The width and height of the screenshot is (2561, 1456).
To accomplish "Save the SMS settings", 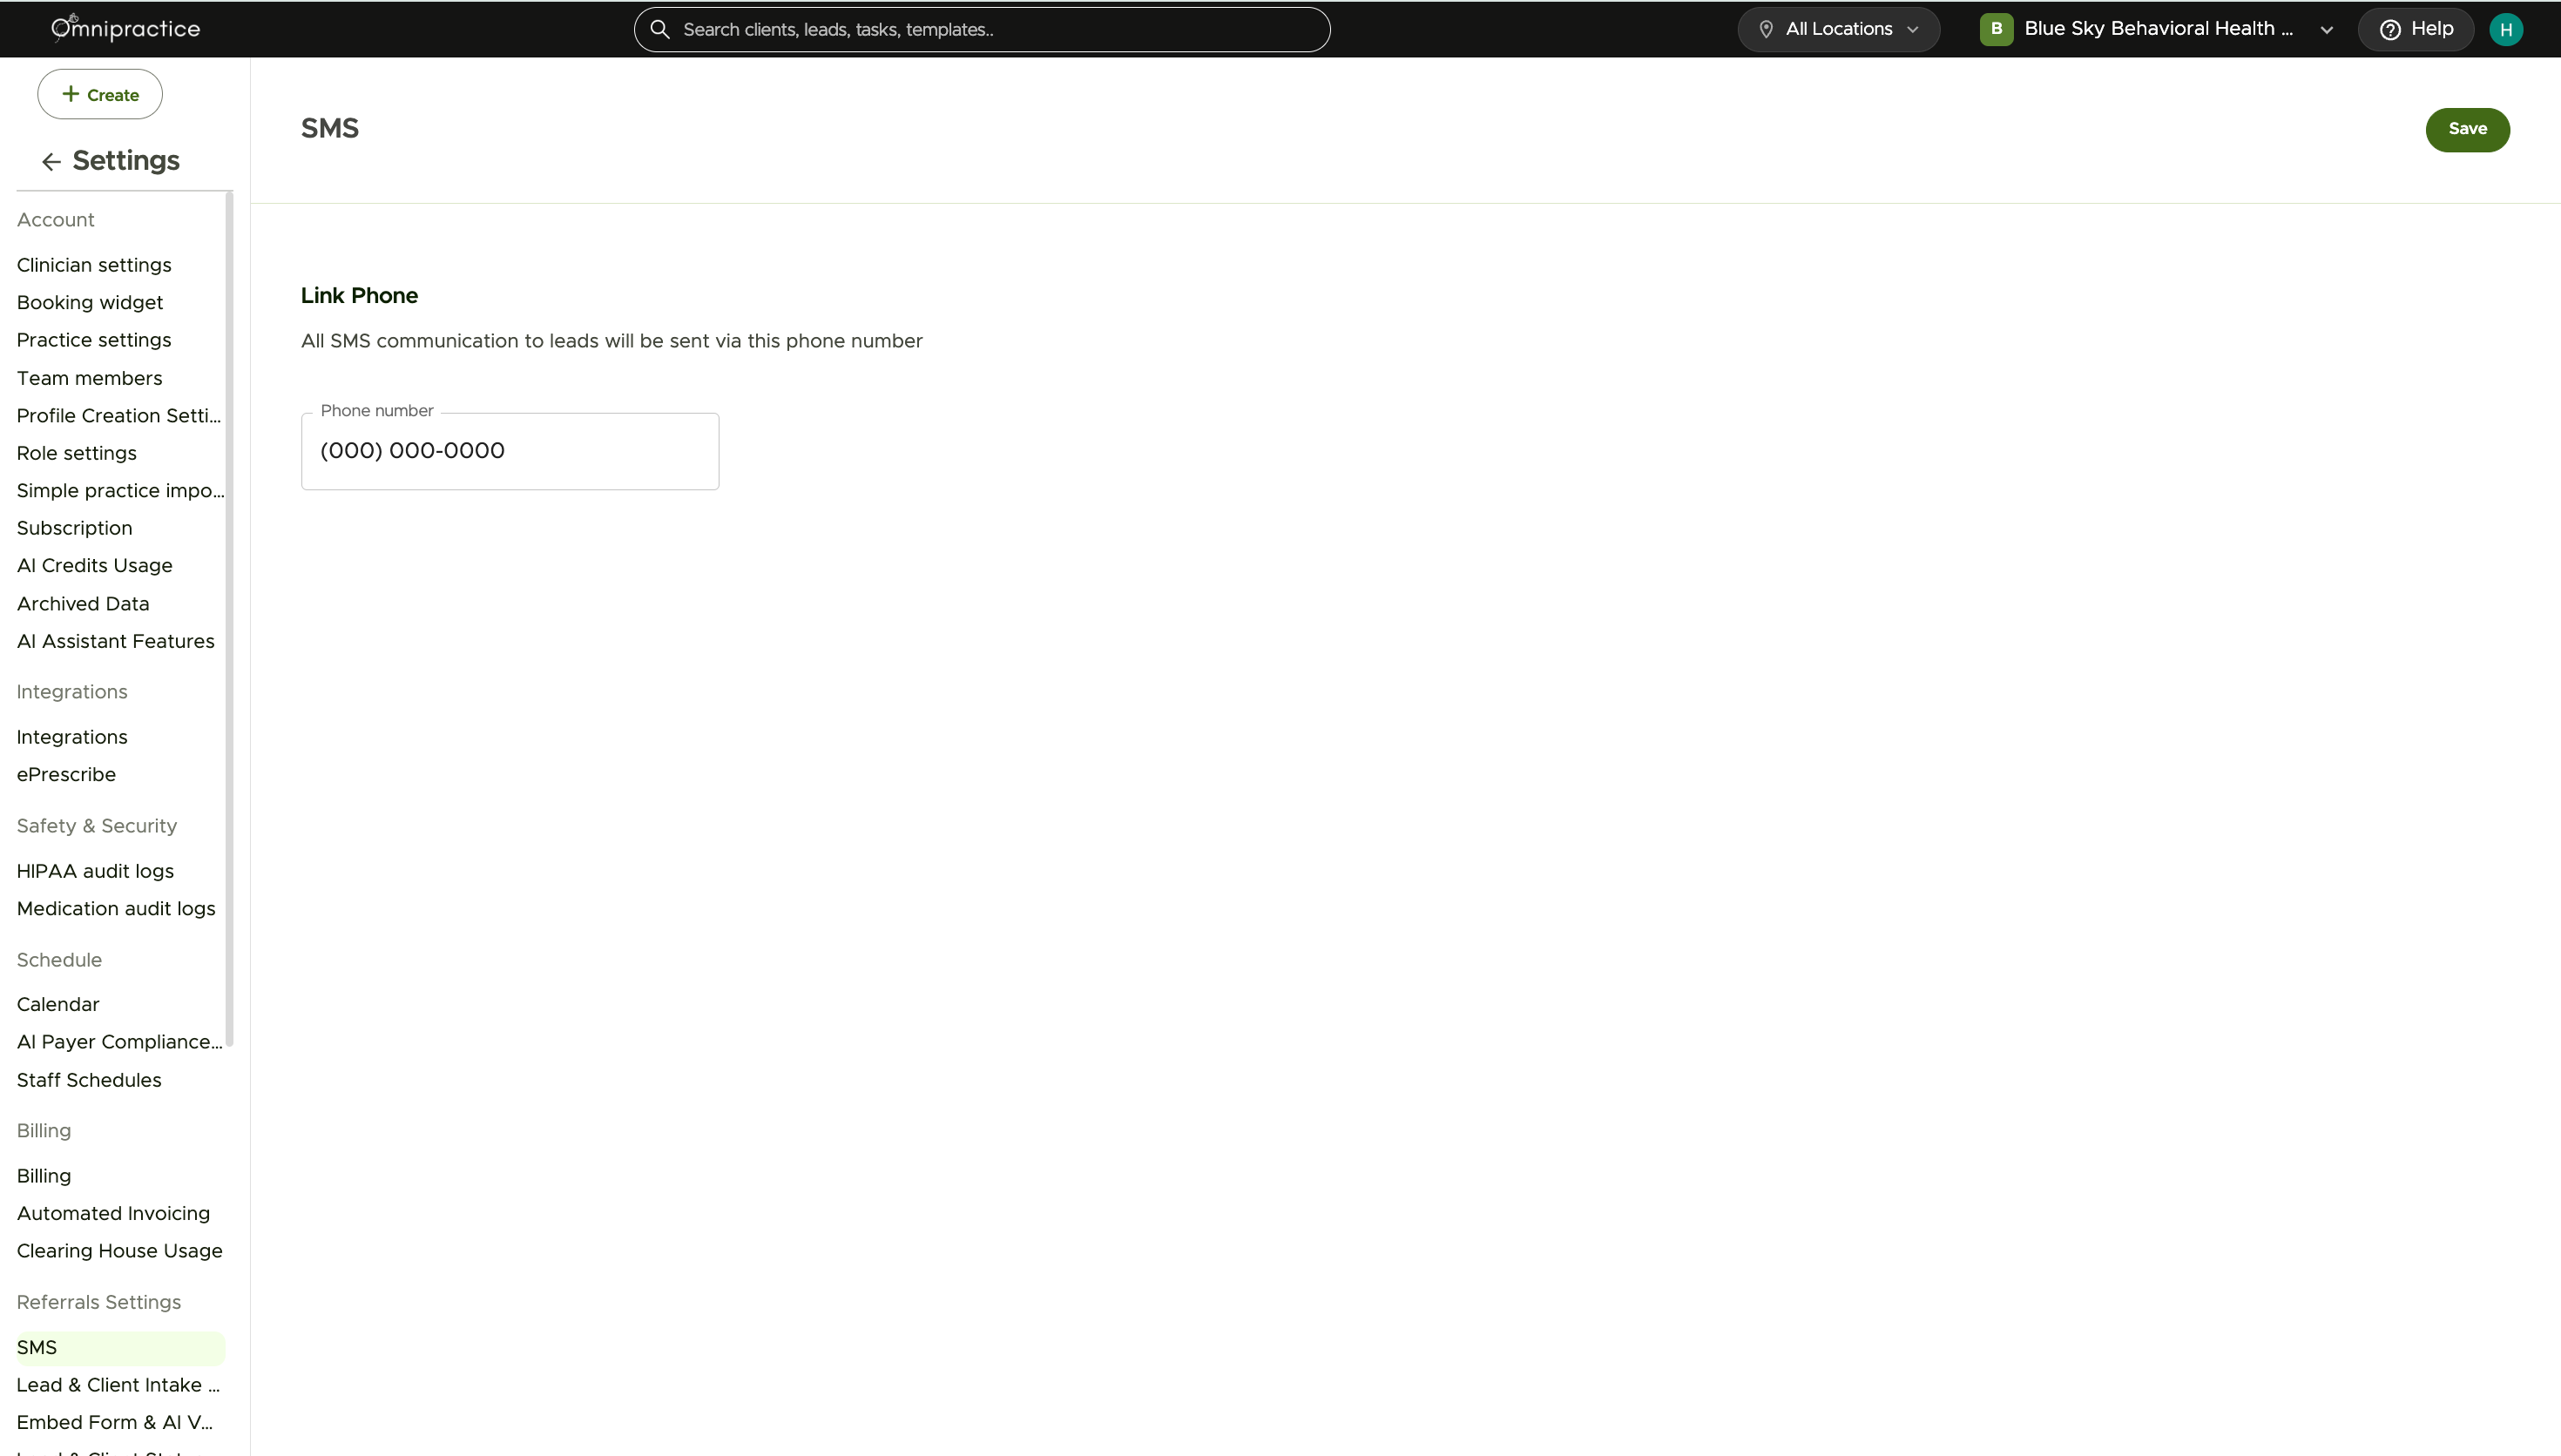I will (x=2467, y=129).
